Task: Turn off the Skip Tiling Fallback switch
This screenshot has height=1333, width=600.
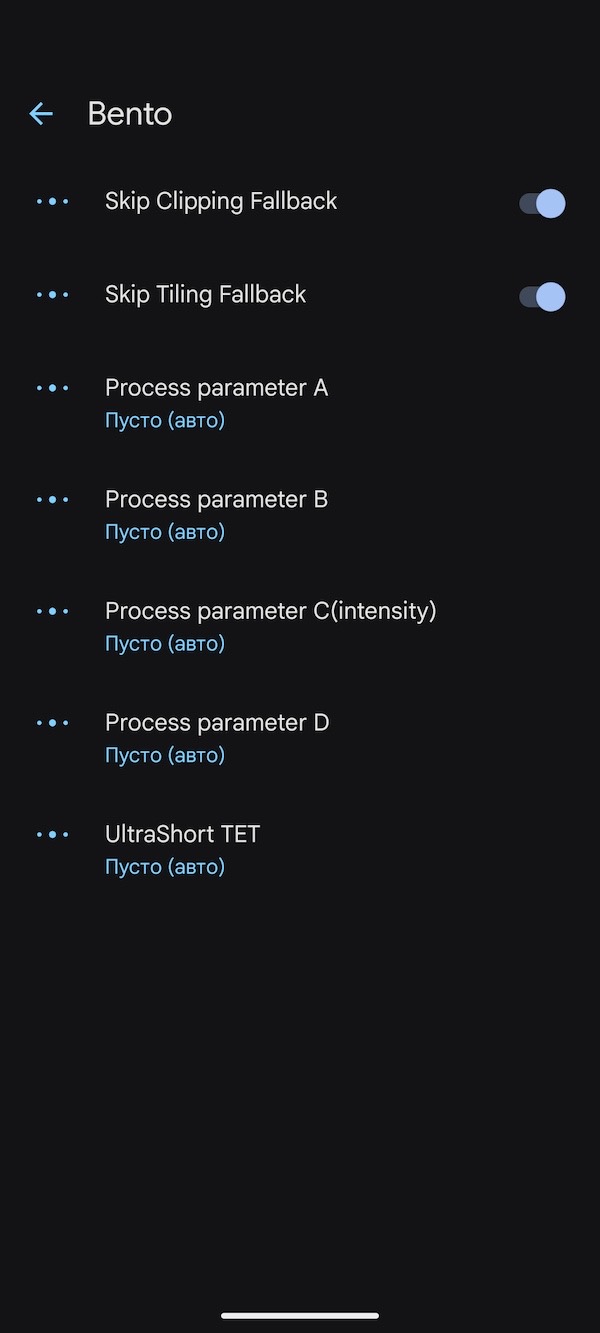Action: pos(542,297)
